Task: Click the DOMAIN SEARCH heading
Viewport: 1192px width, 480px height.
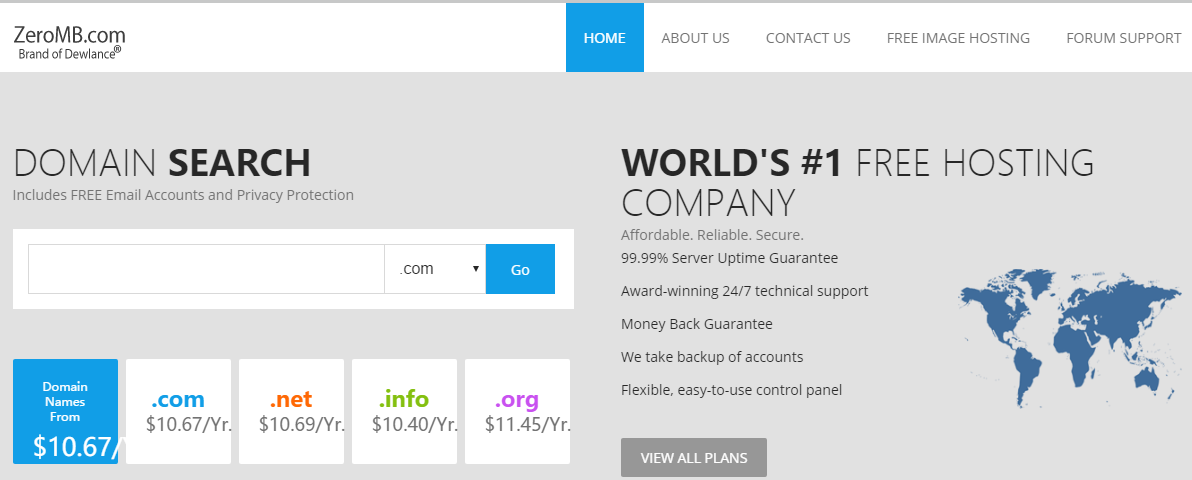Action: click(x=161, y=162)
